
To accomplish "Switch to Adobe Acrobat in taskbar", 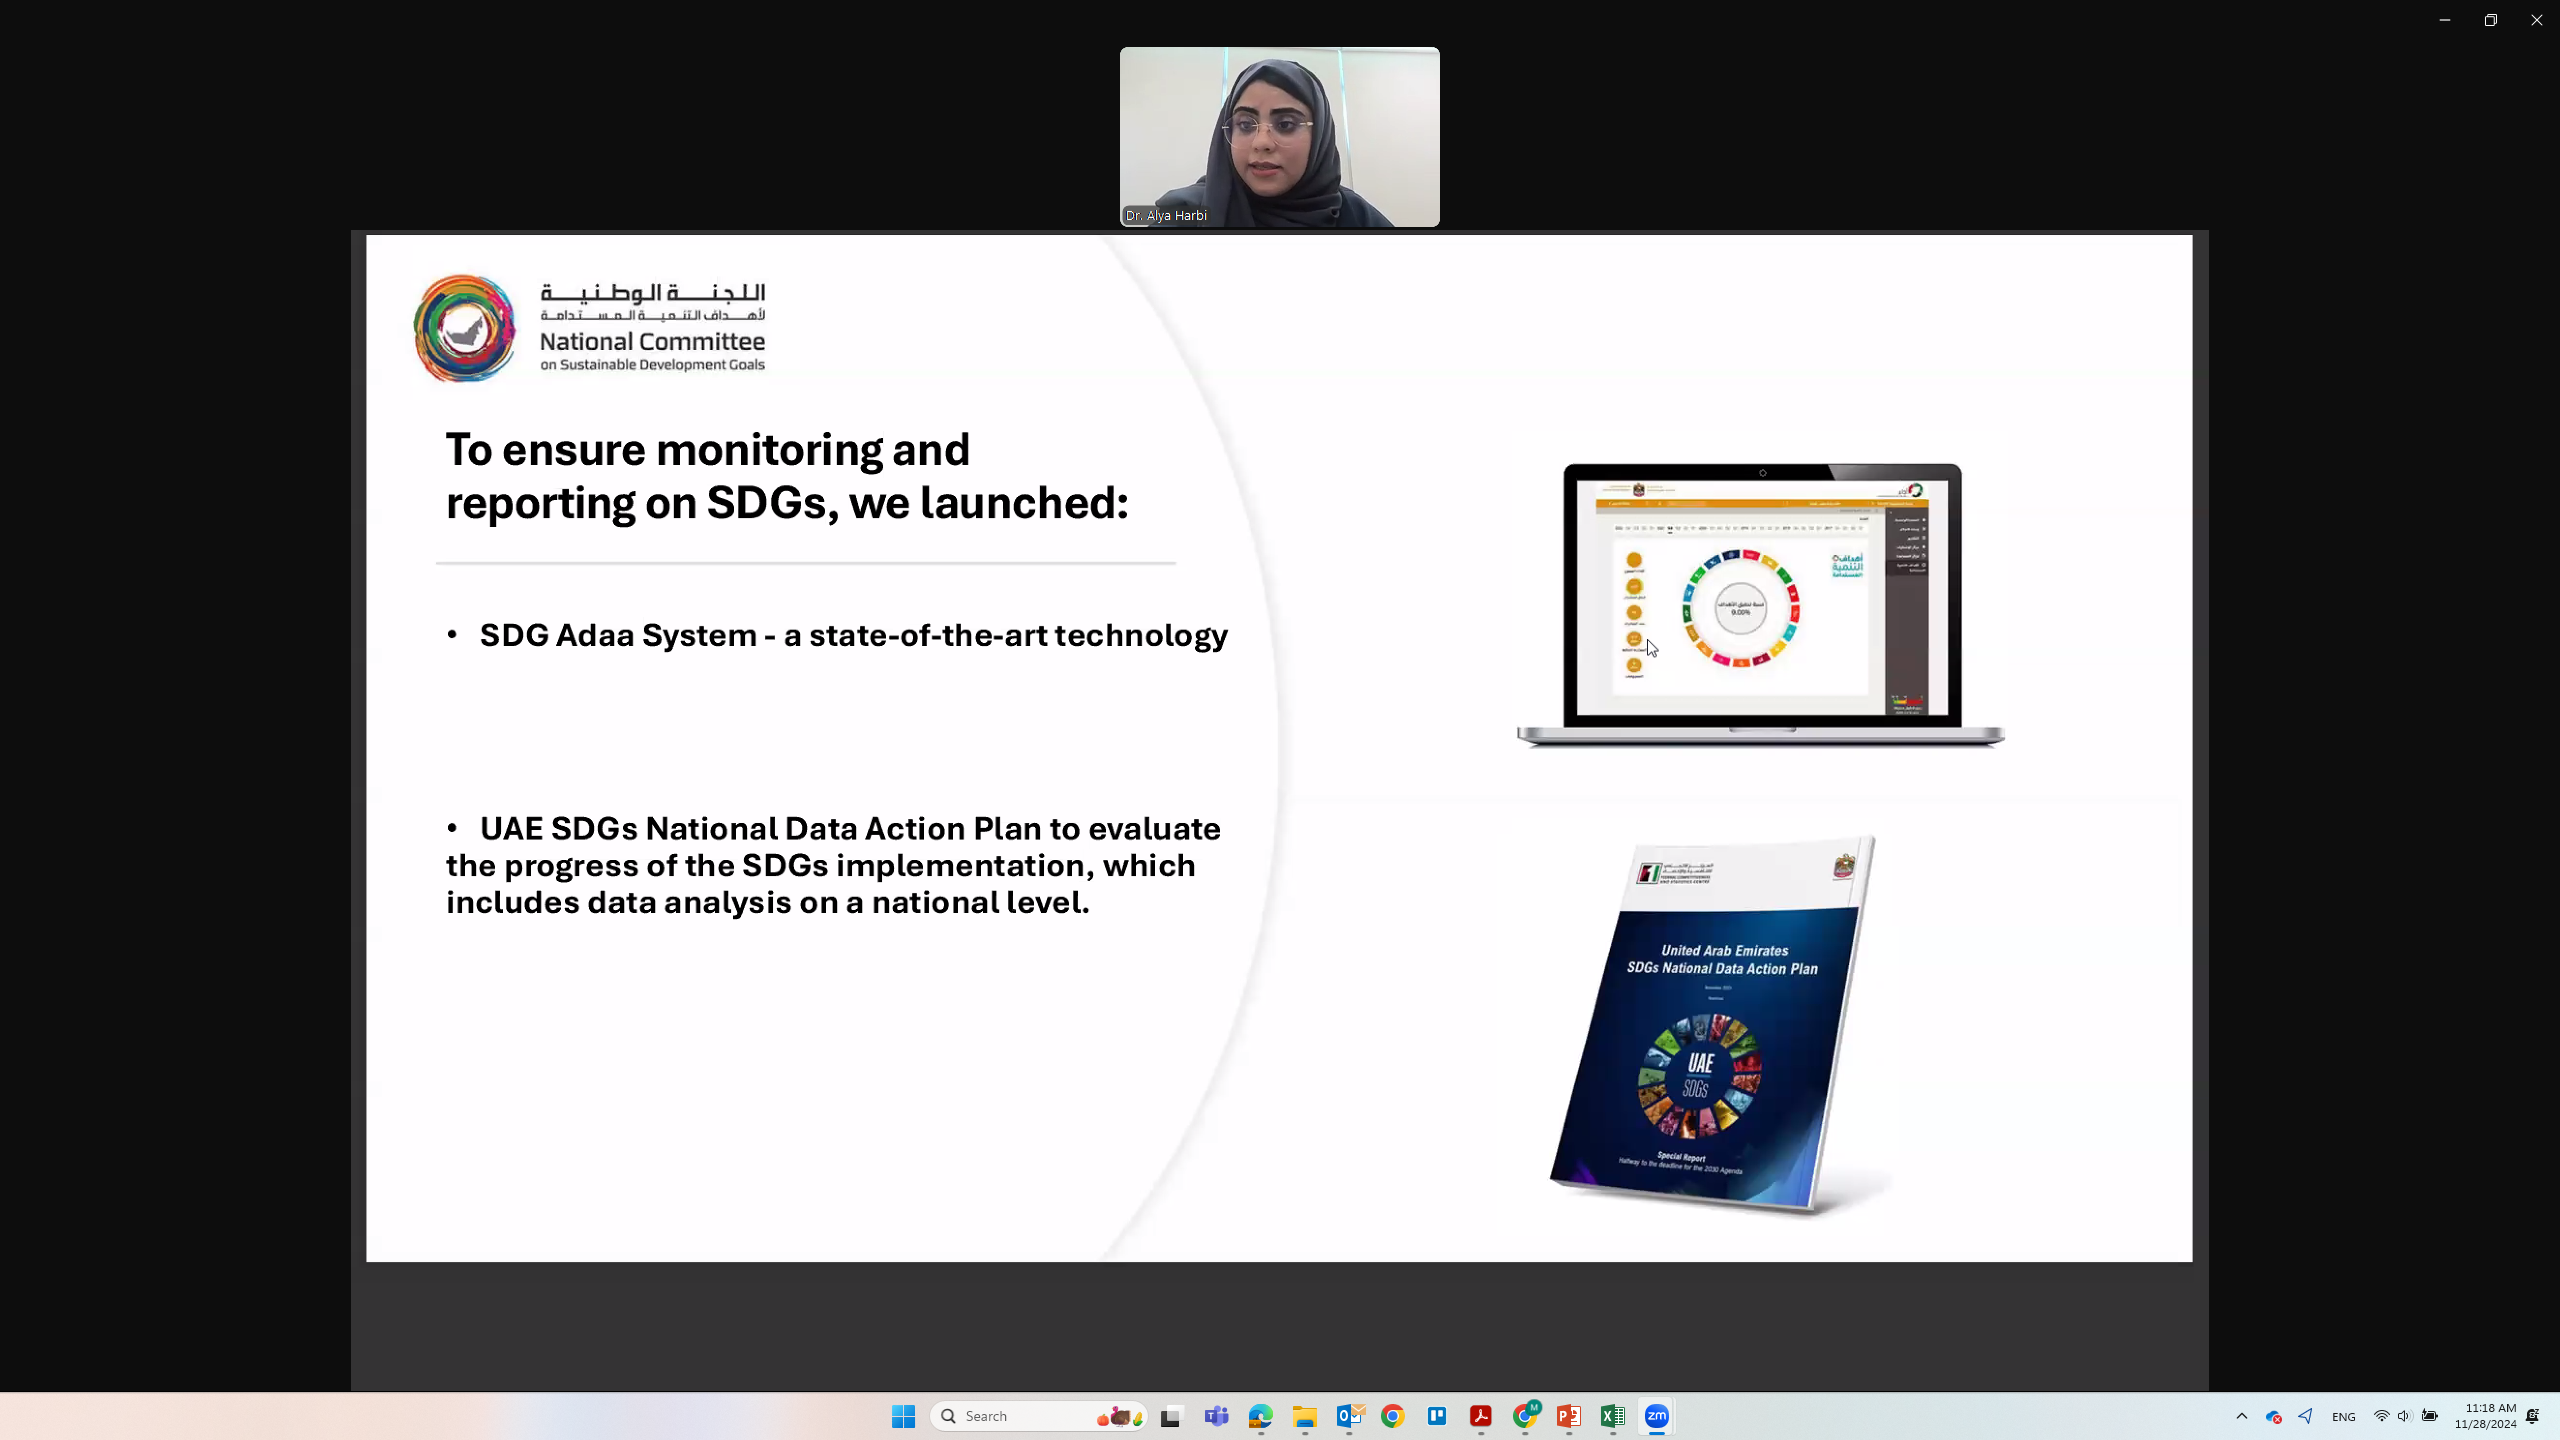I will 1481,1416.
